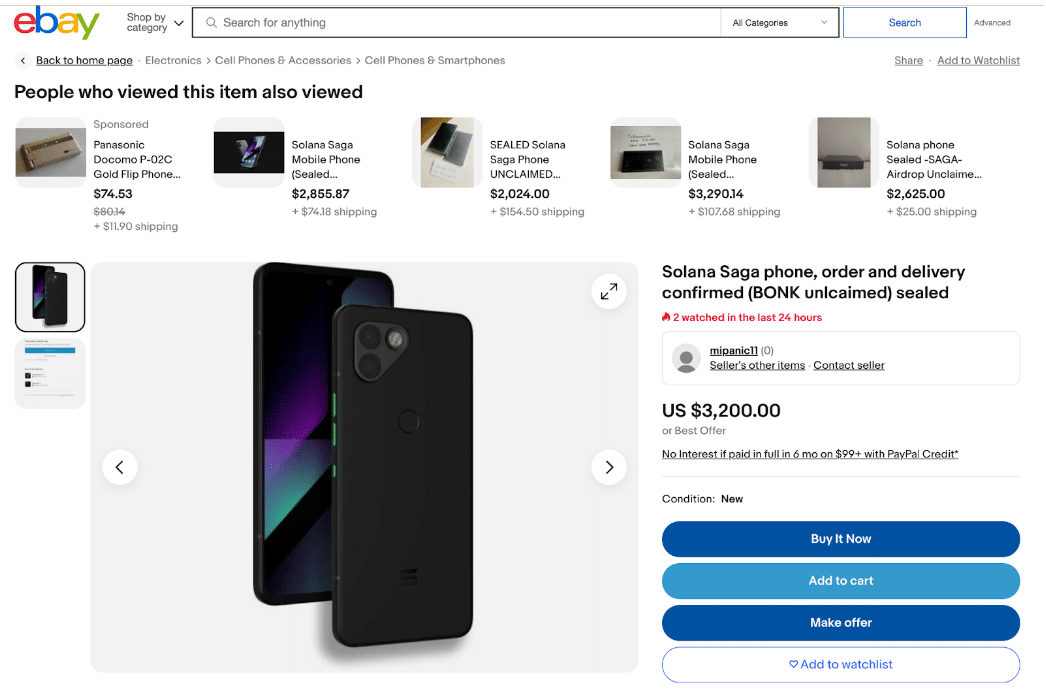Click the magnifier icon in search bar

pyautogui.click(x=211, y=23)
